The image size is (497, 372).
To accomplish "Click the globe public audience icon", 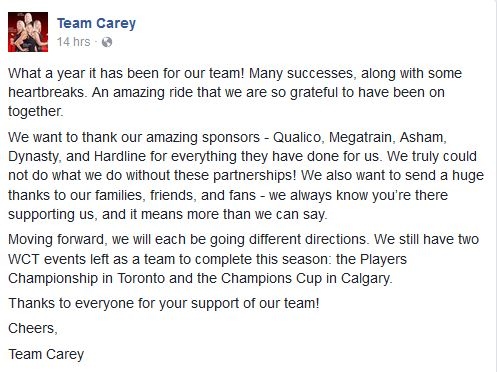I will (107, 42).
